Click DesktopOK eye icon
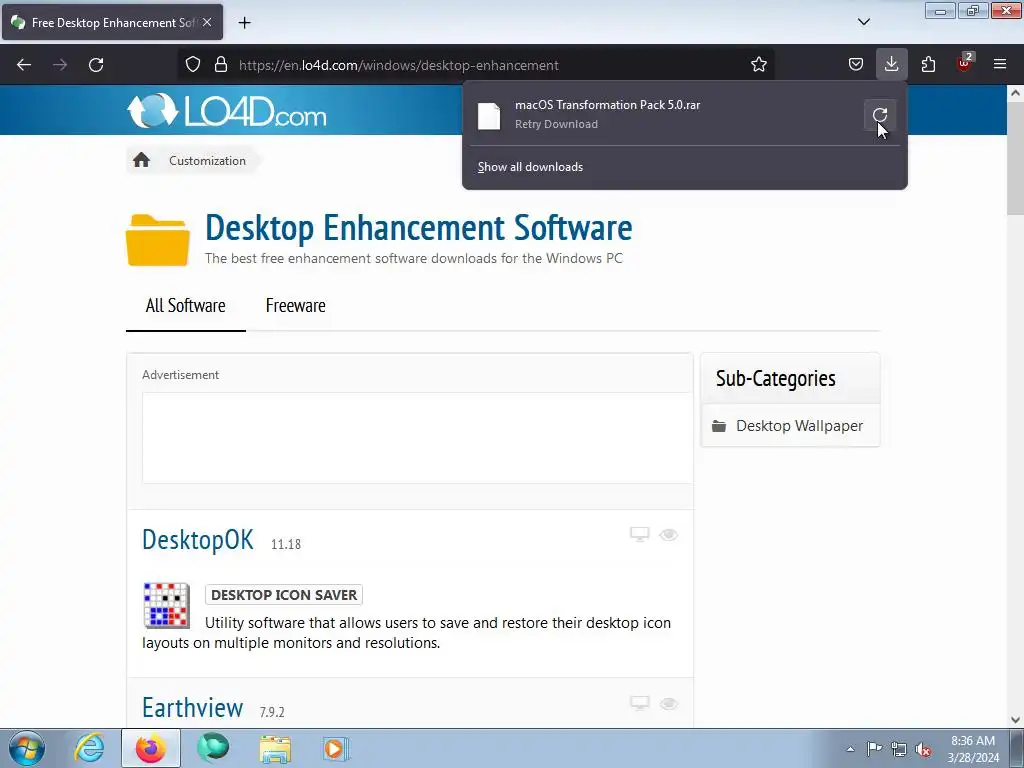 [669, 535]
